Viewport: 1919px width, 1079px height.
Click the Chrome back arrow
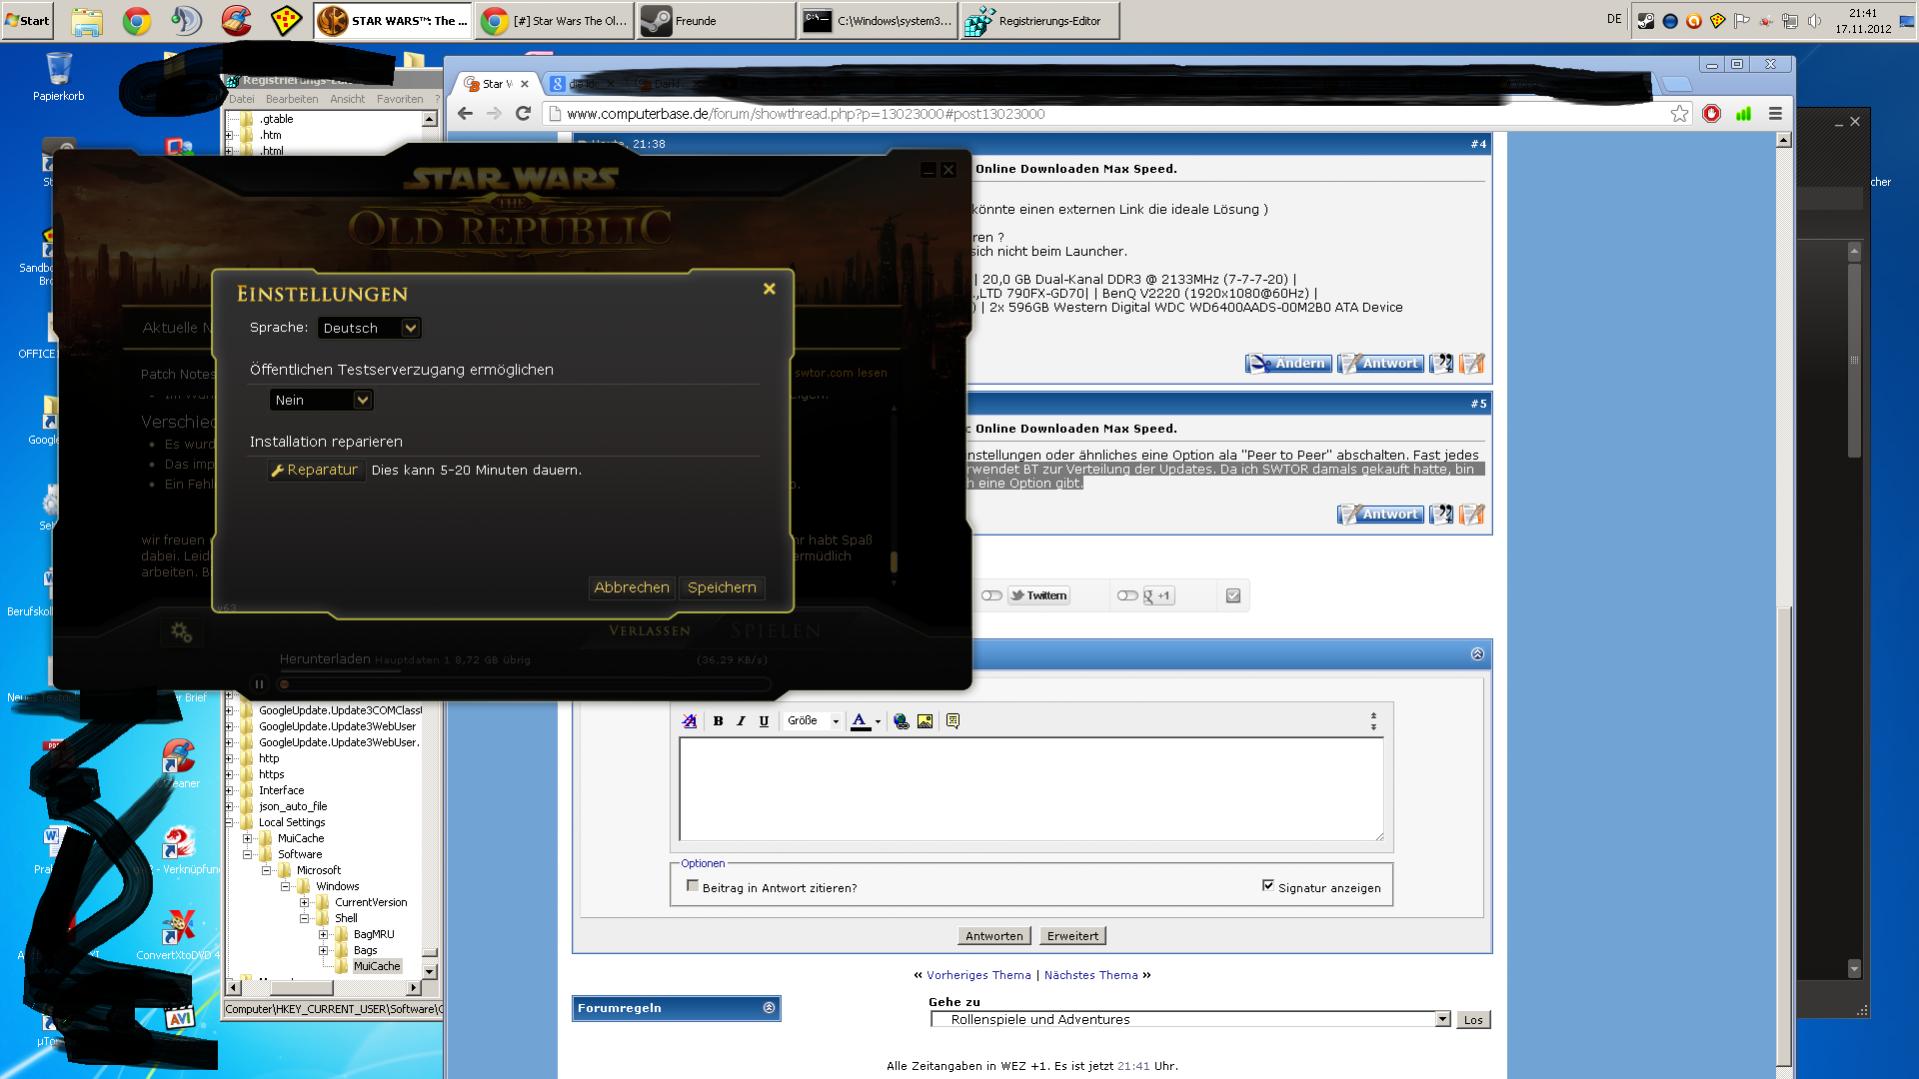[465, 114]
